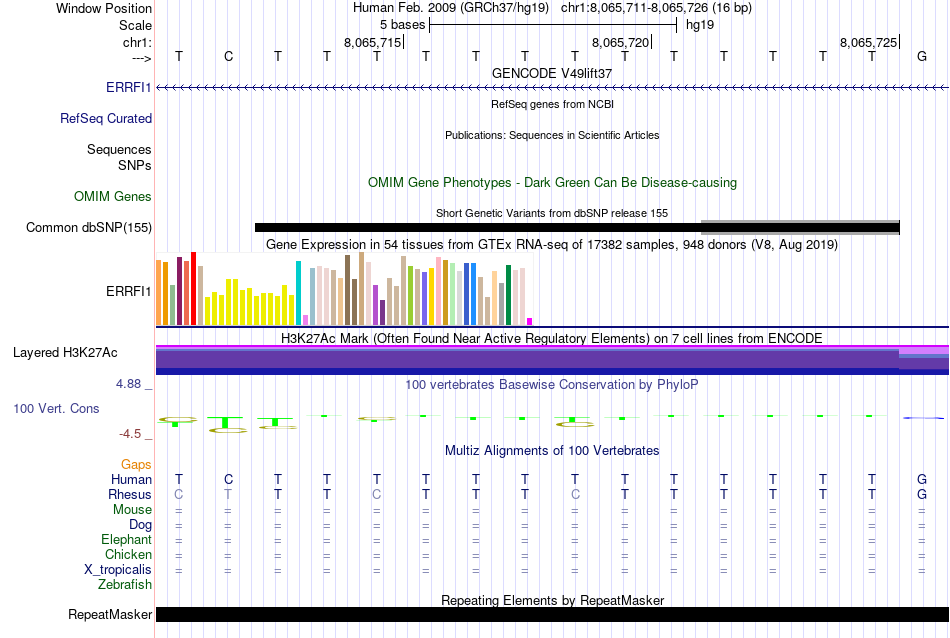Click the tall red bar in GTEx chart

coord(194,288)
